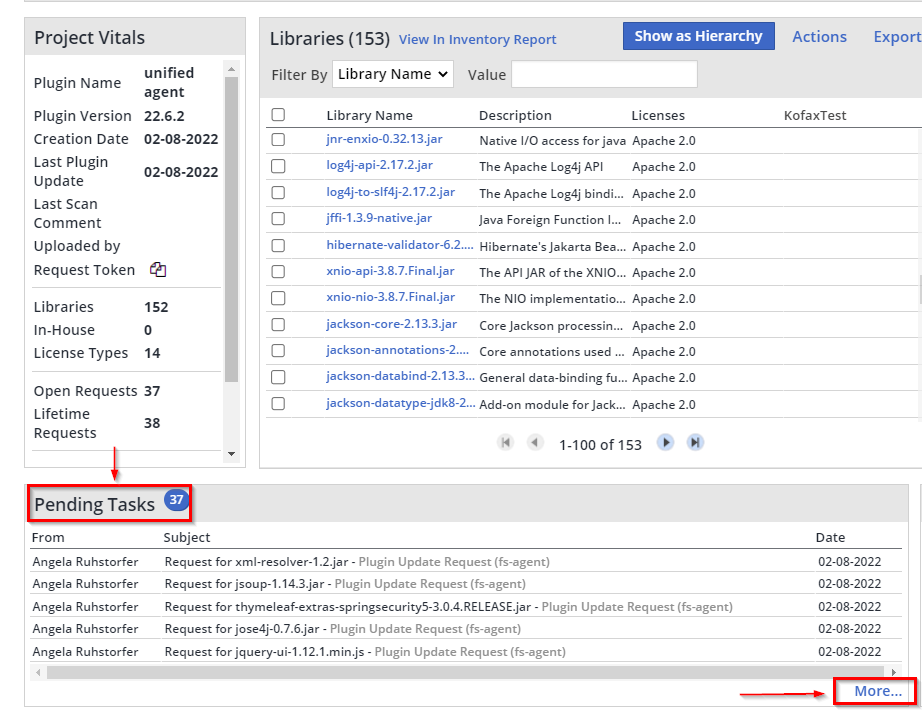Click More... link under Pending Tasks
This screenshot has height=711, width=922.
pos(877,691)
